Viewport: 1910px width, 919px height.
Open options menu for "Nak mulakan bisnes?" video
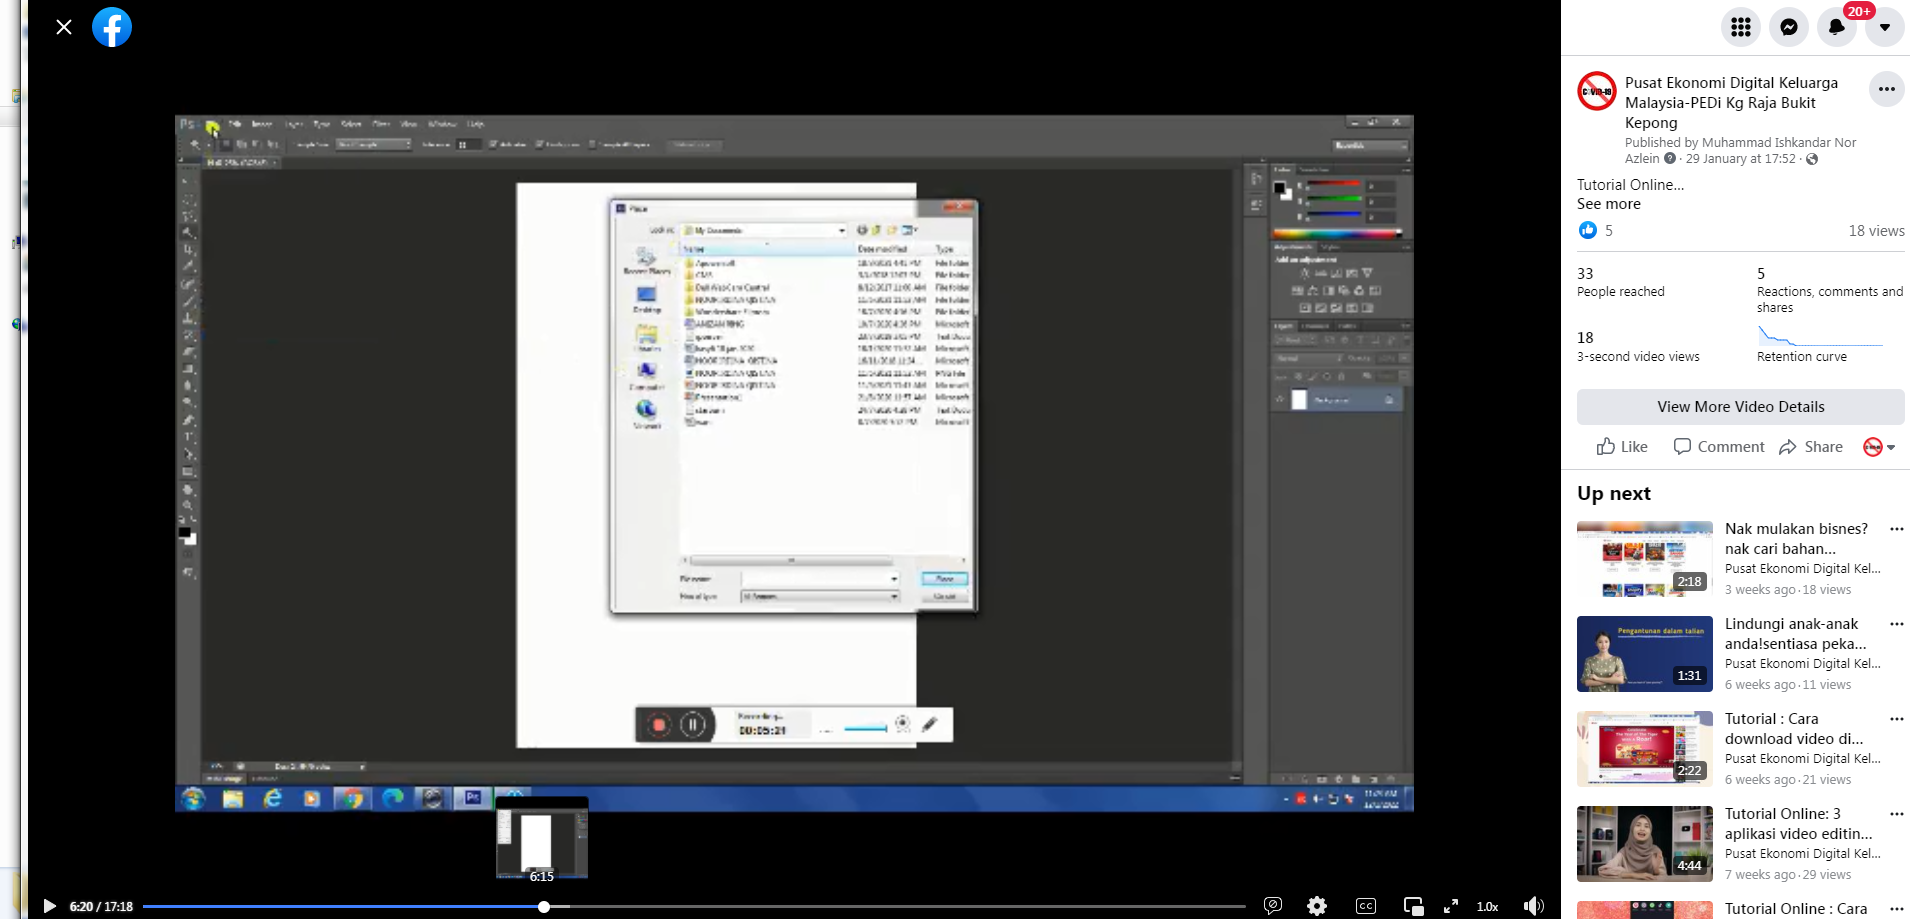click(1896, 529)
